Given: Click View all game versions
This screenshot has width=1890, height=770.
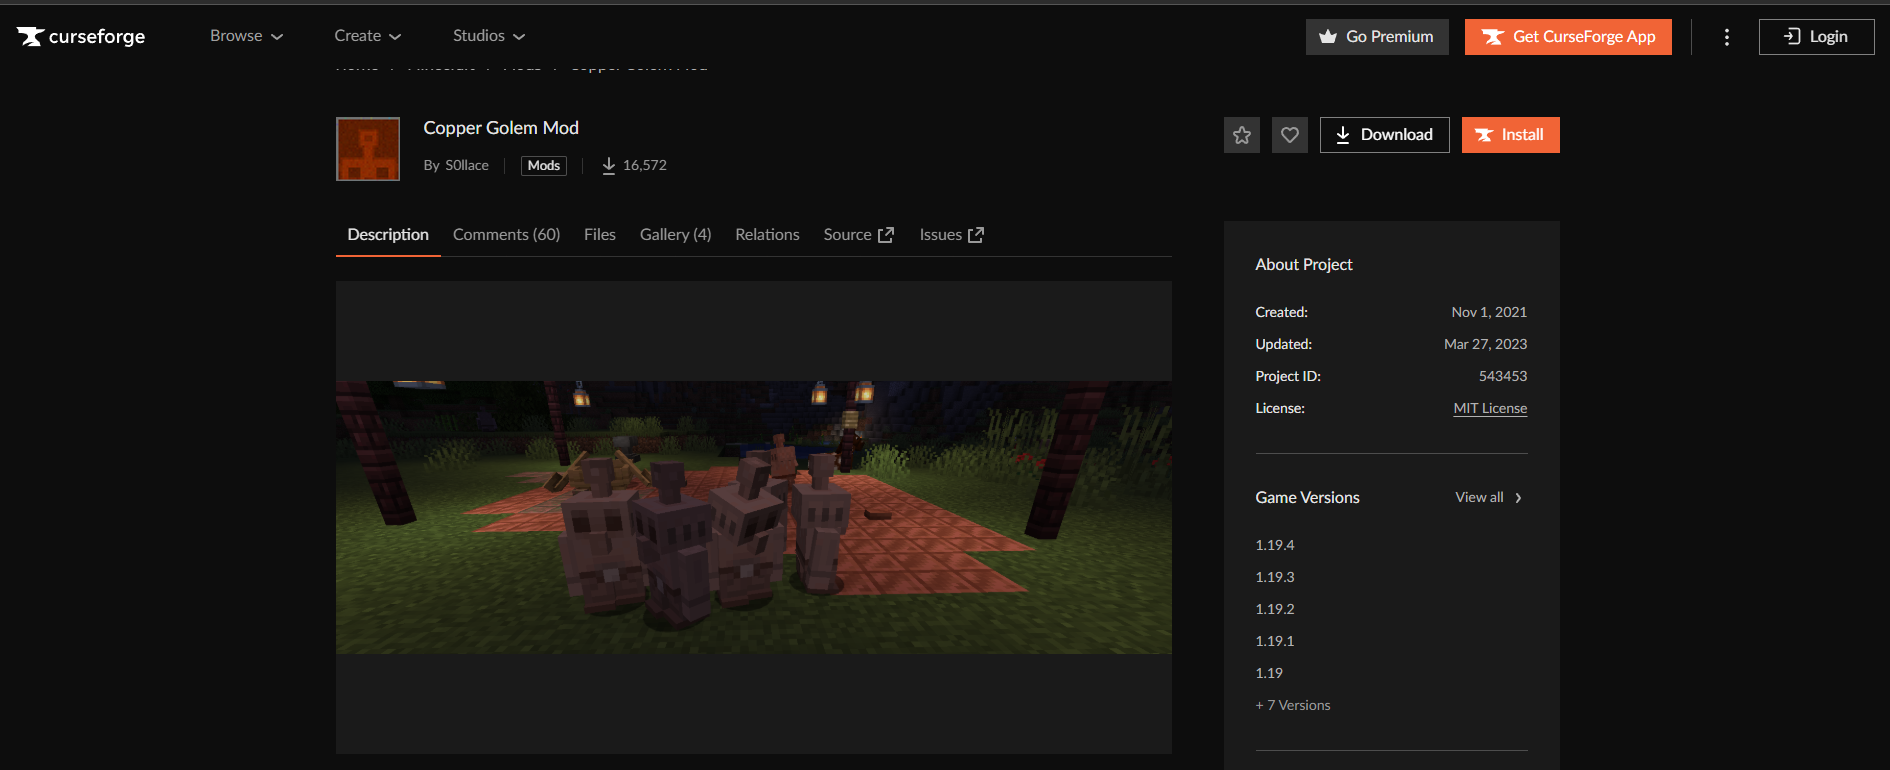Looking at the screenshot, I should [1489, 498].
